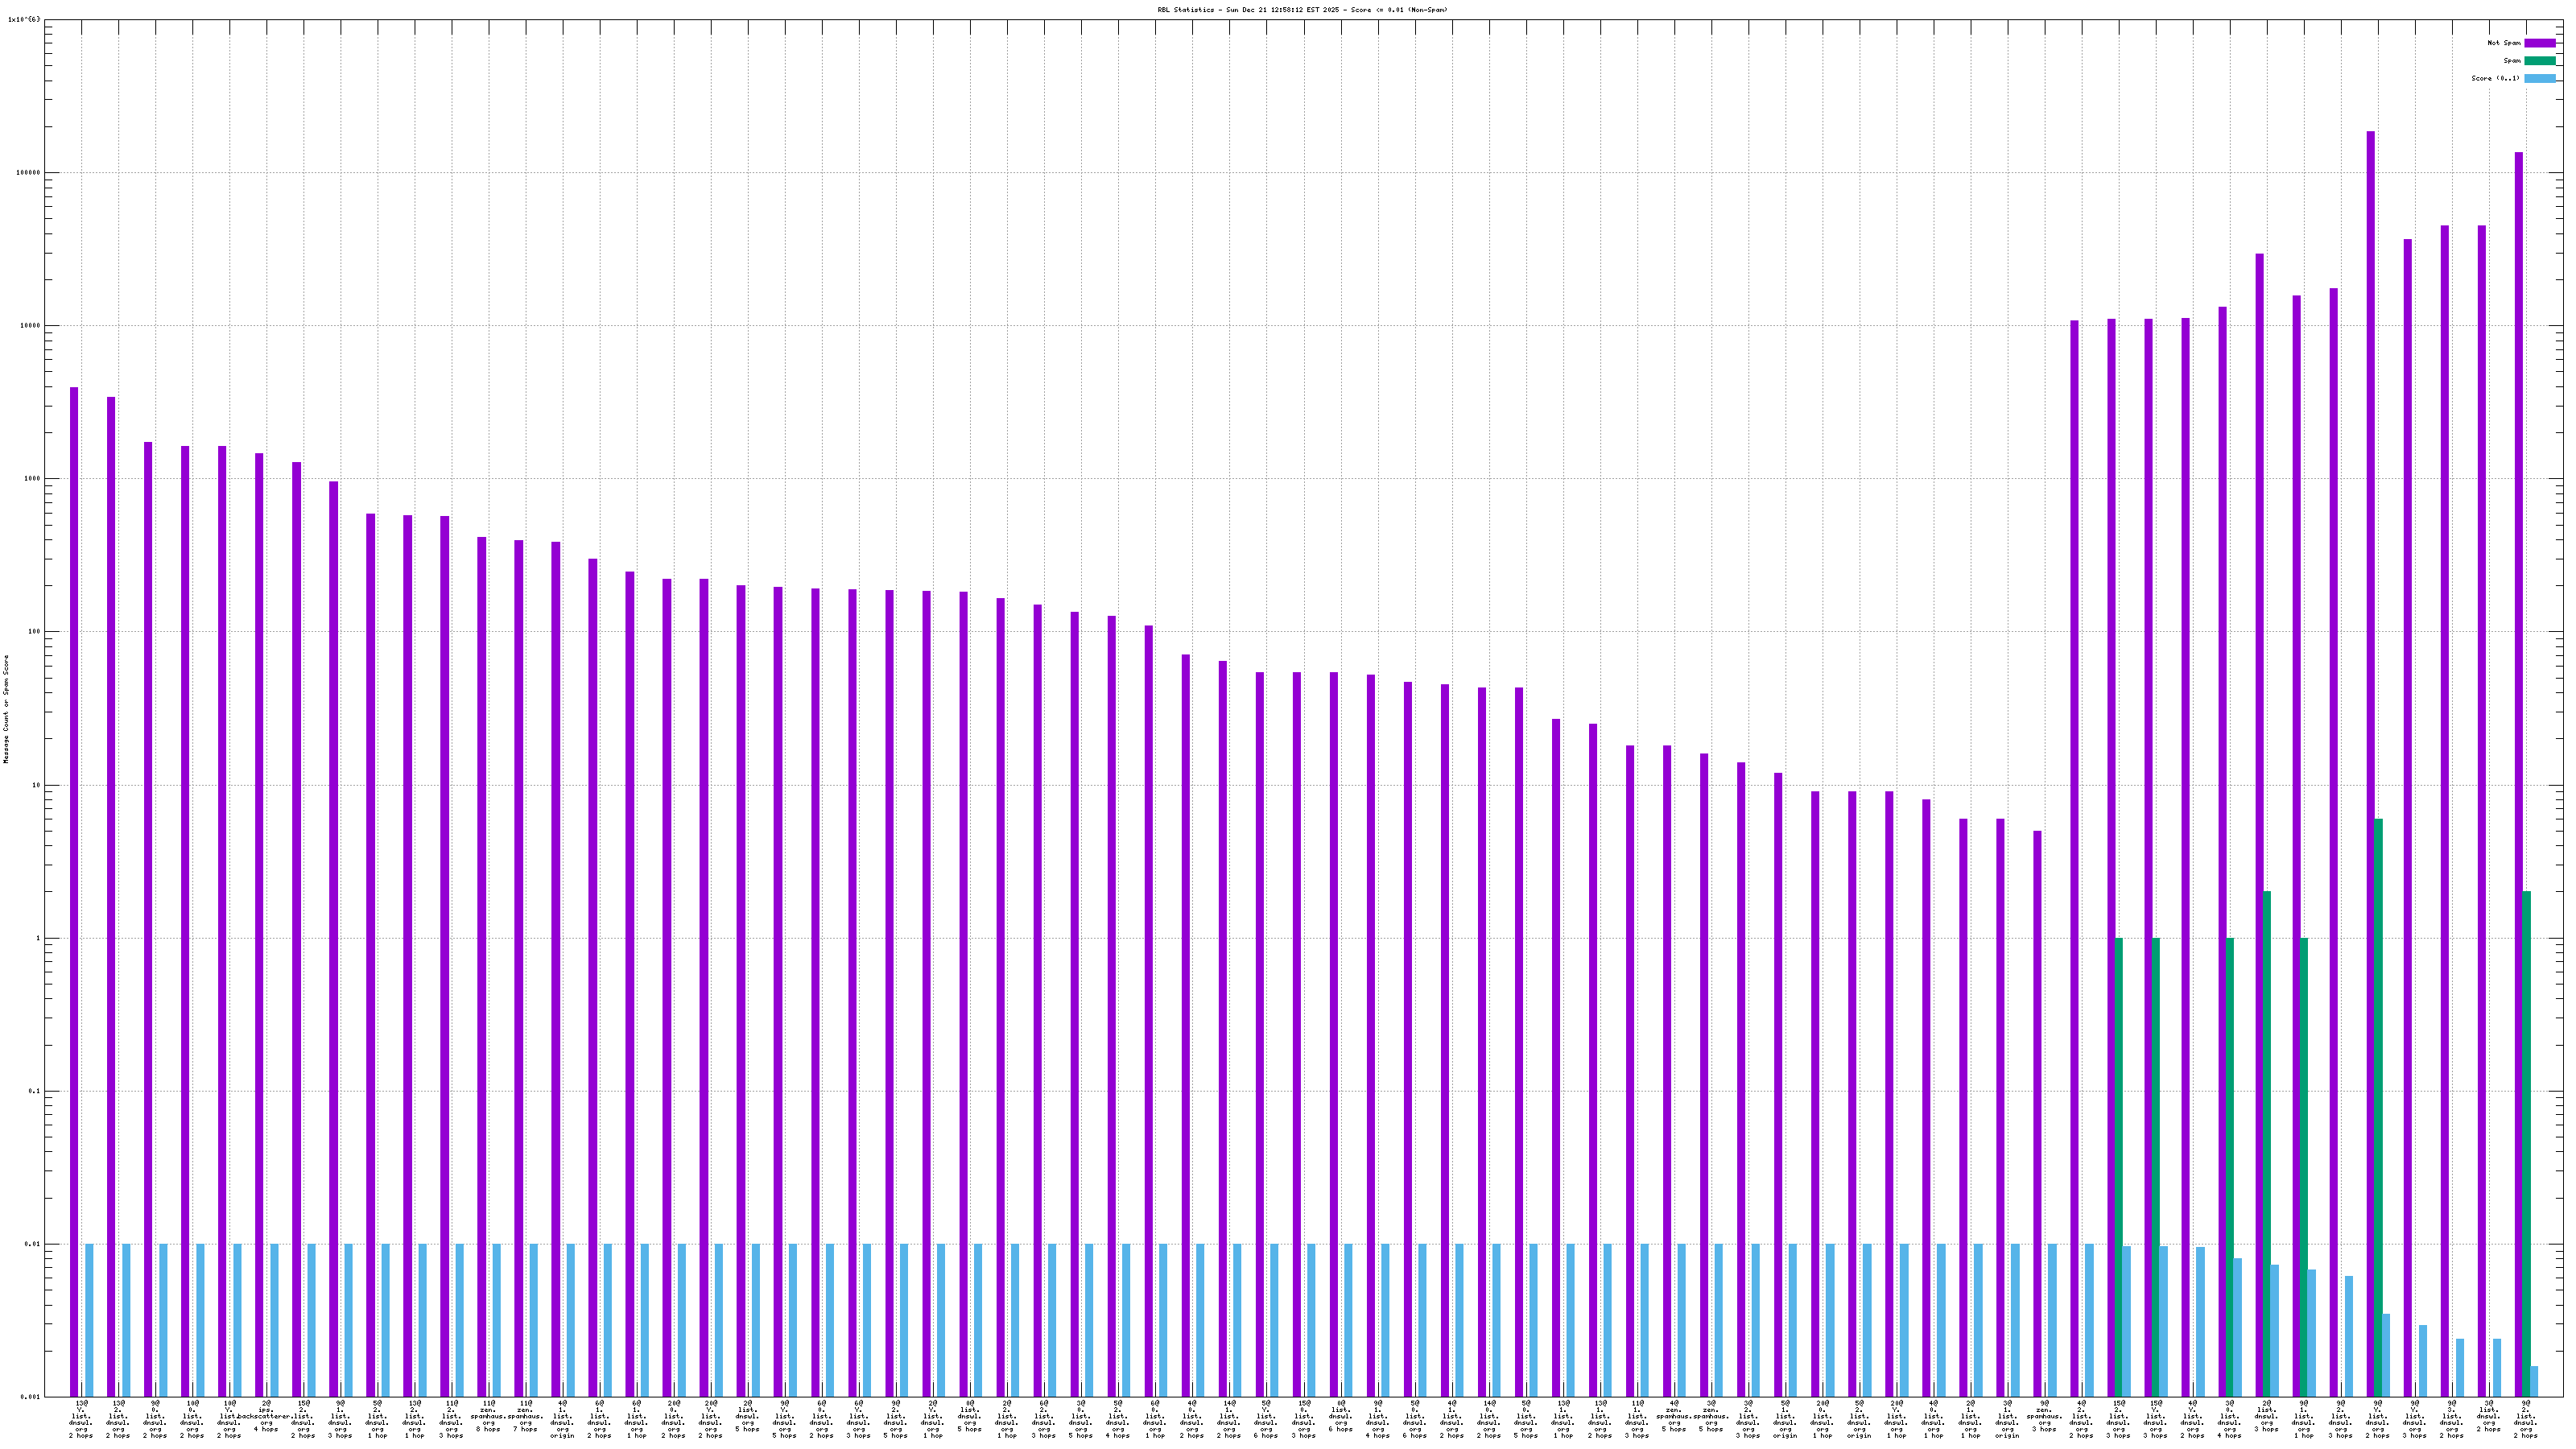
Task: Click the tallest green Spam bar
Action: click(2378, 1100)
